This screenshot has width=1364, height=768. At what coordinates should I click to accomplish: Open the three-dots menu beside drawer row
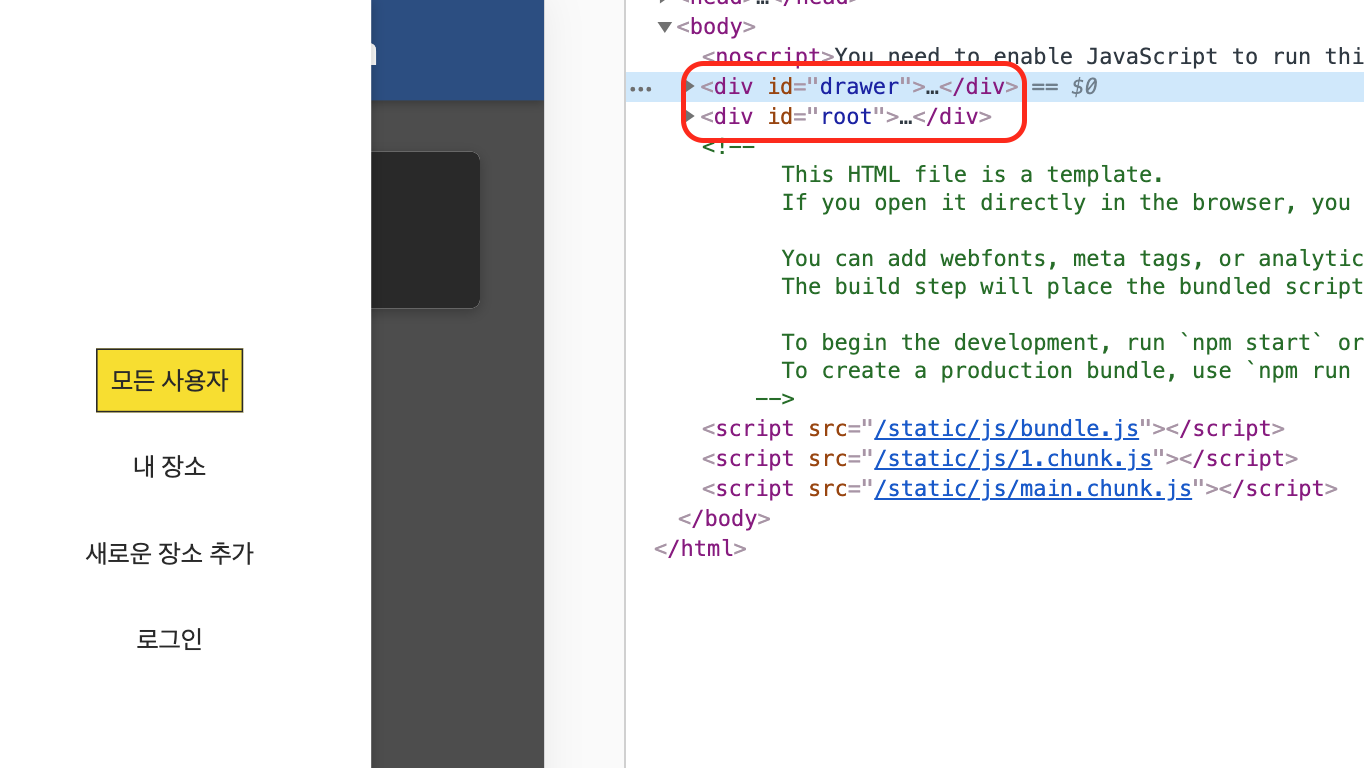pyautogui.click(x=640, y=88)
